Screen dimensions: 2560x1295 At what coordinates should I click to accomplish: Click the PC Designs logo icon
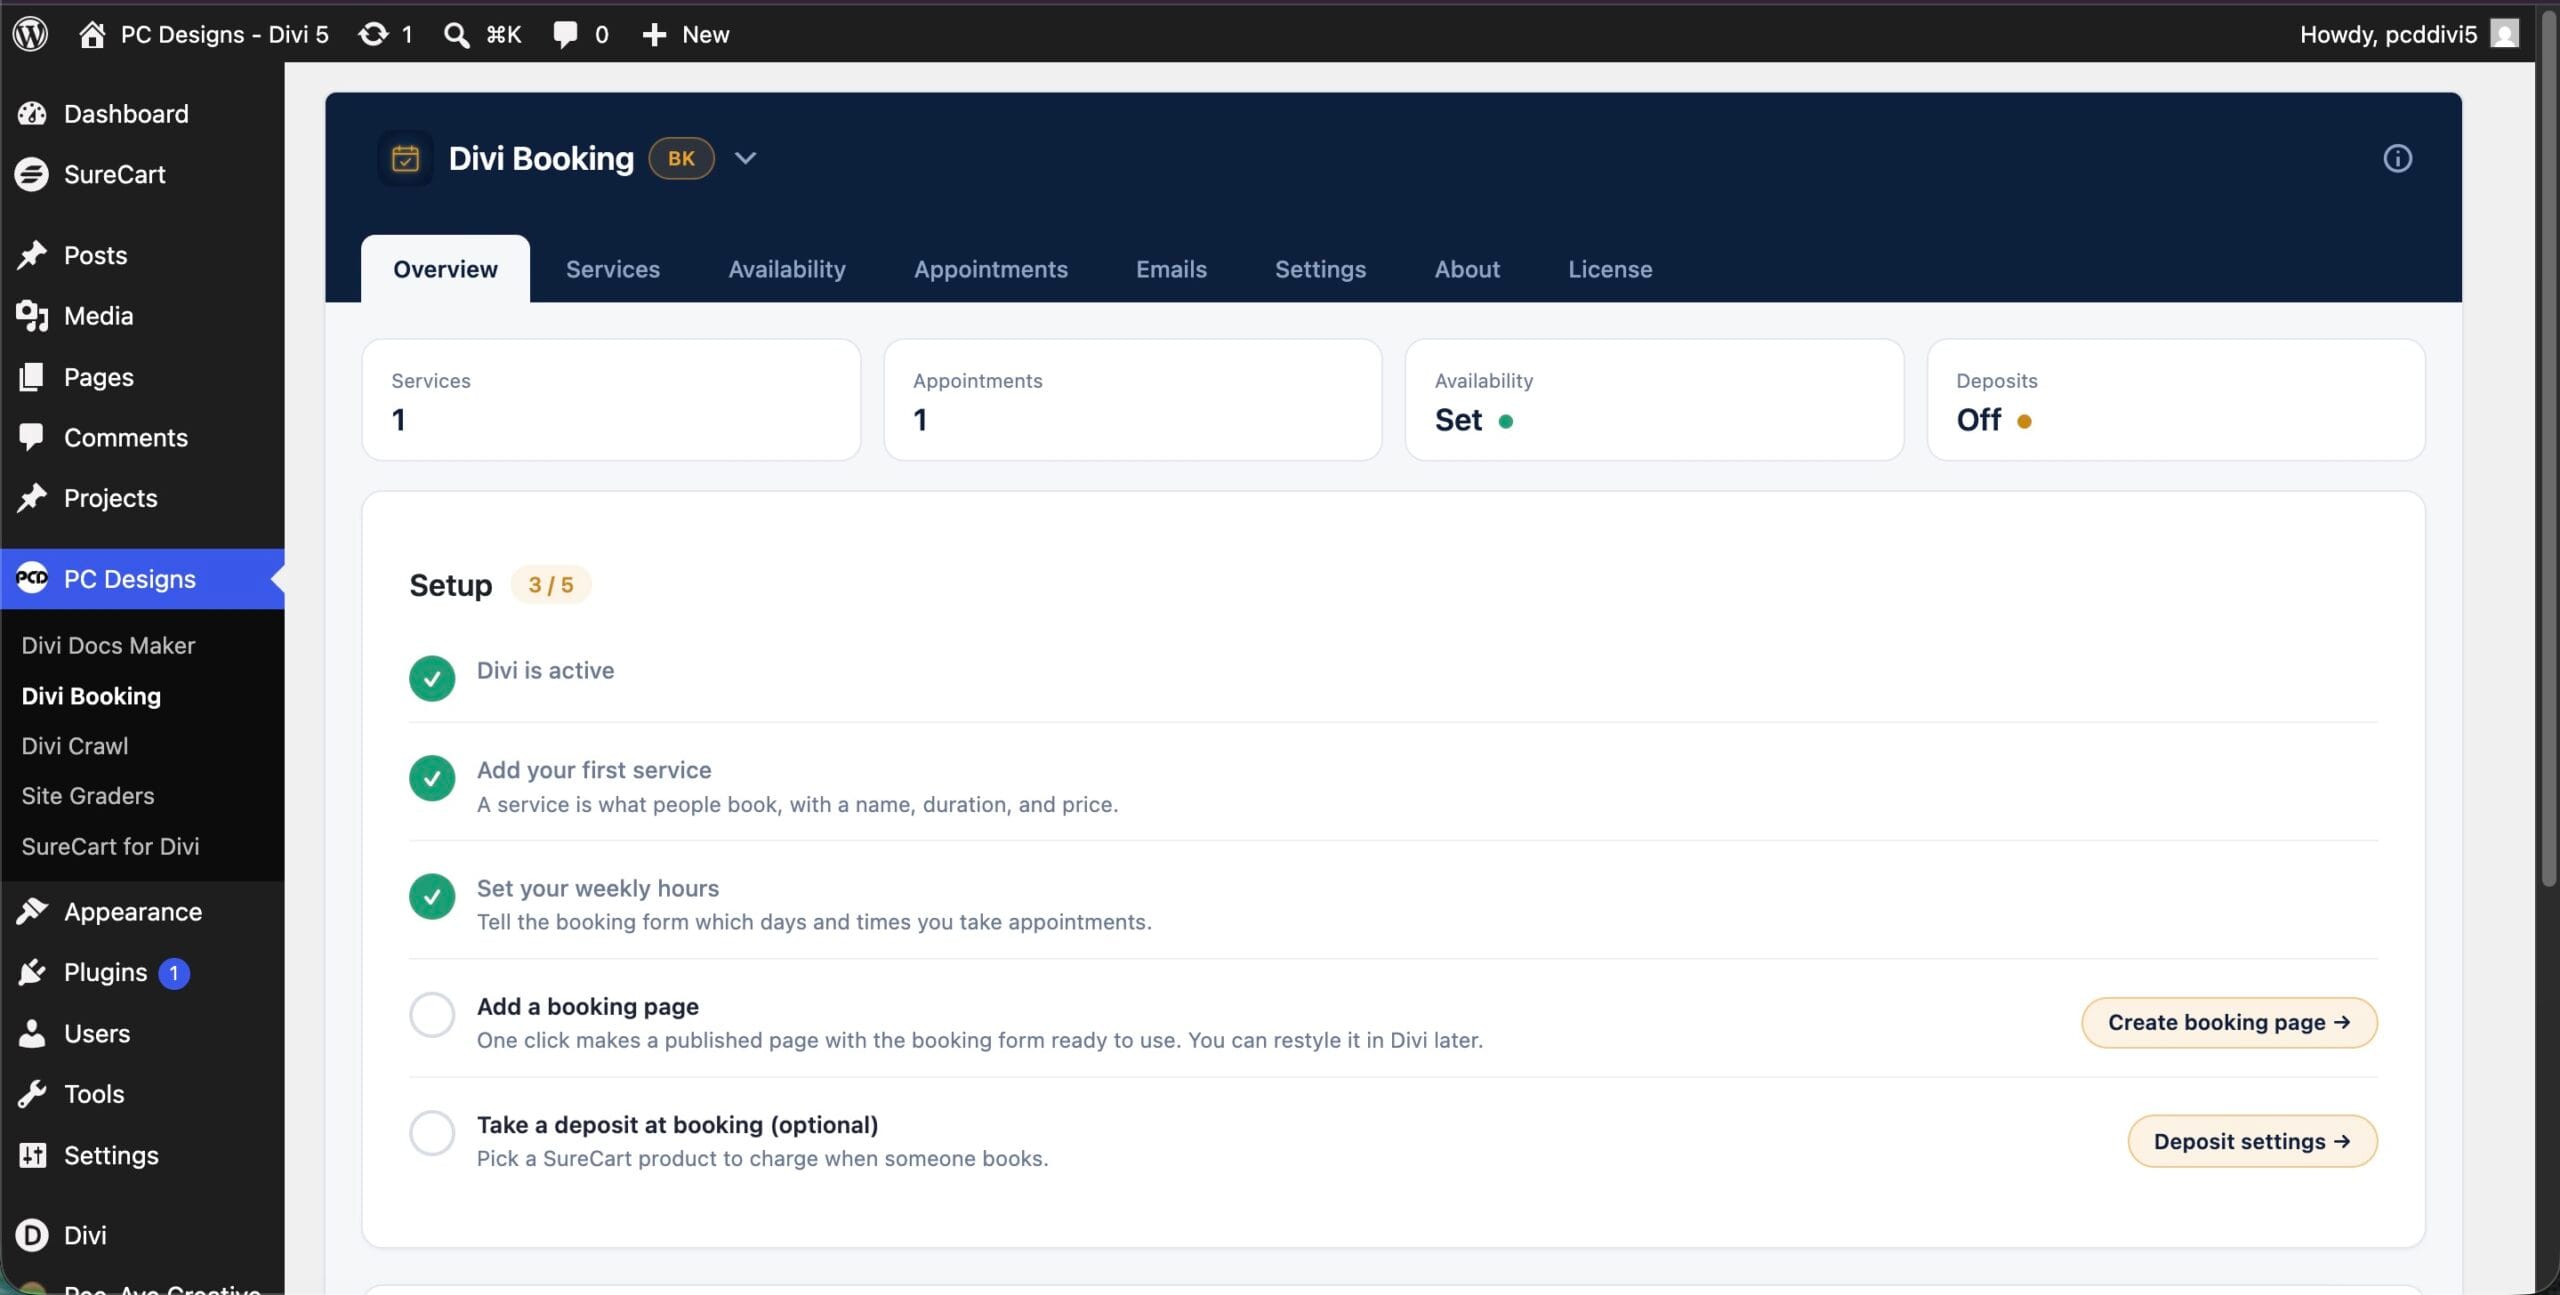tap(32, 578)
